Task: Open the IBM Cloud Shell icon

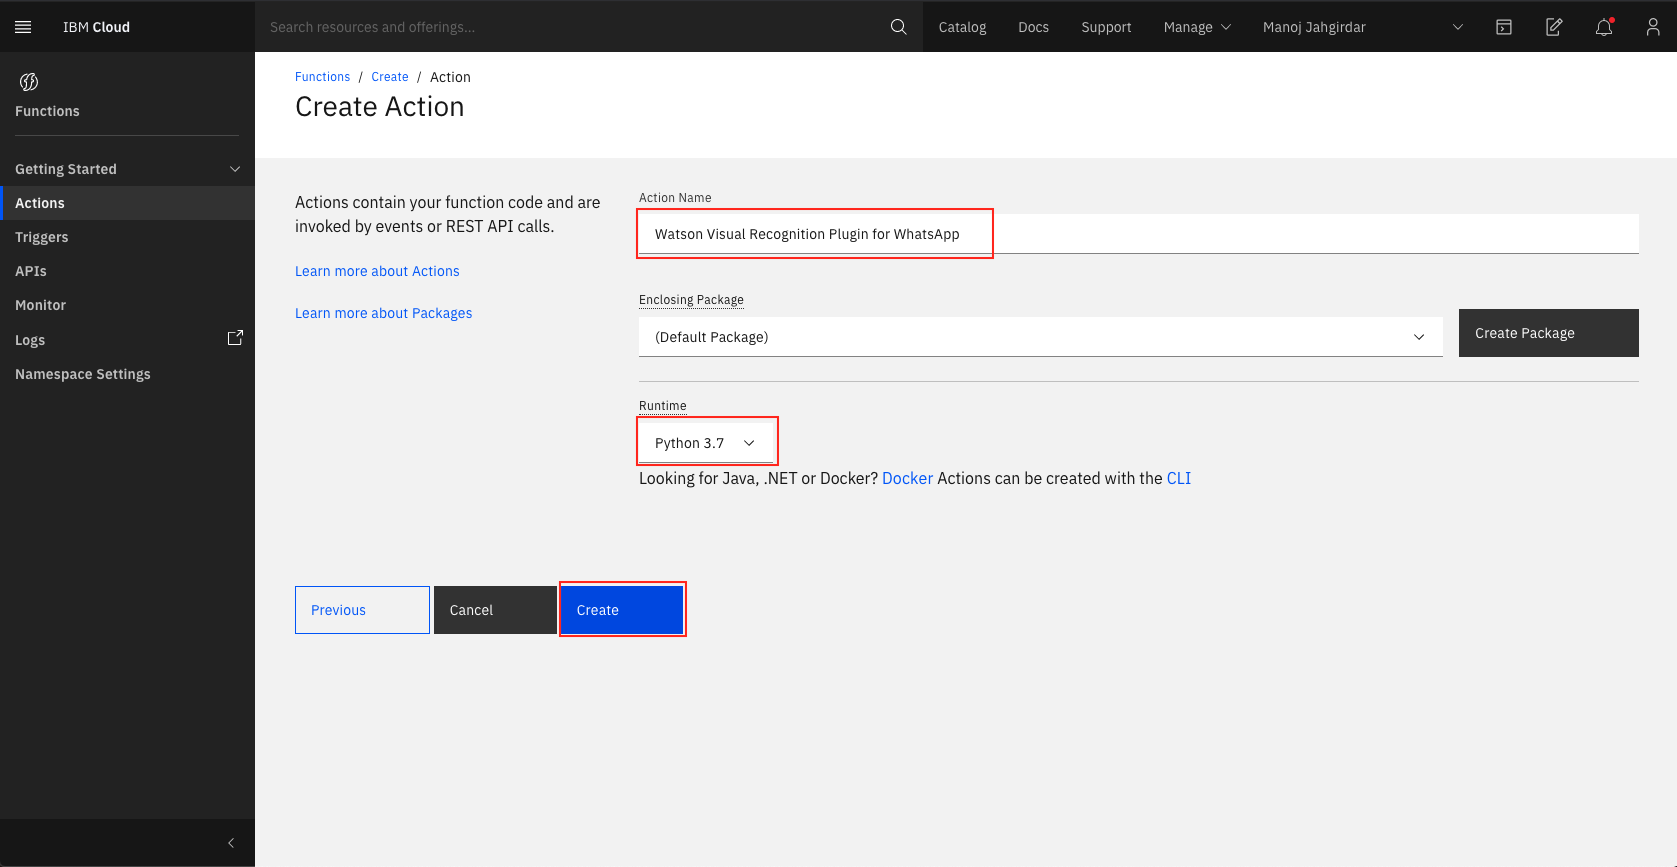Action: (1504, 27)
